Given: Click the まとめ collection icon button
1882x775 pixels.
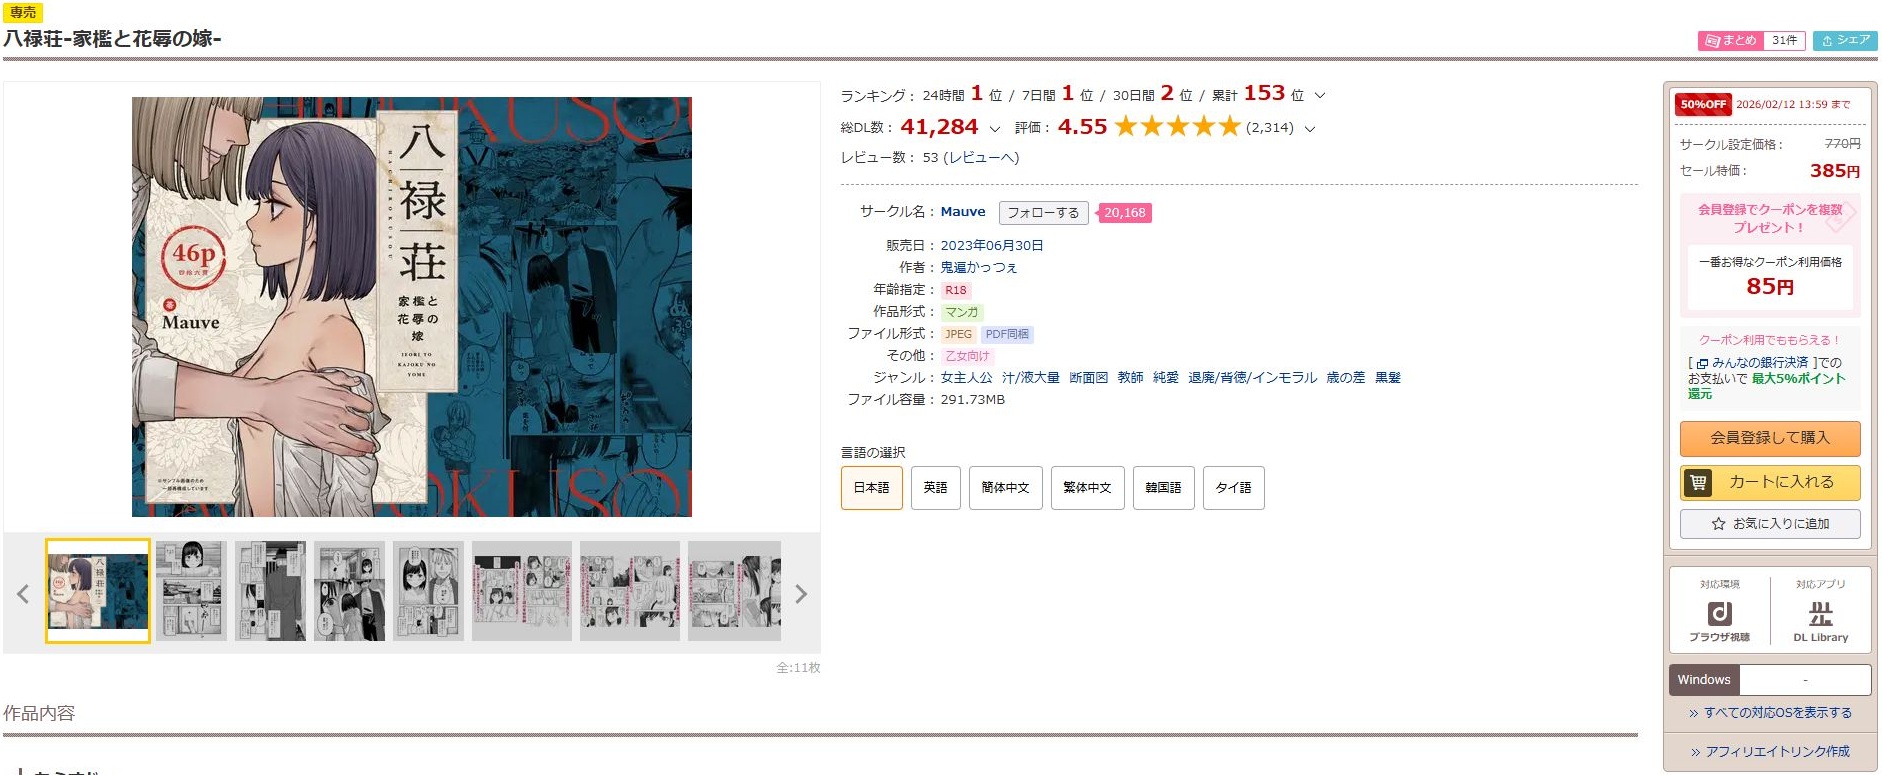Looking at the screenshot, I should pyautogui.click(x=1730, y=40).
